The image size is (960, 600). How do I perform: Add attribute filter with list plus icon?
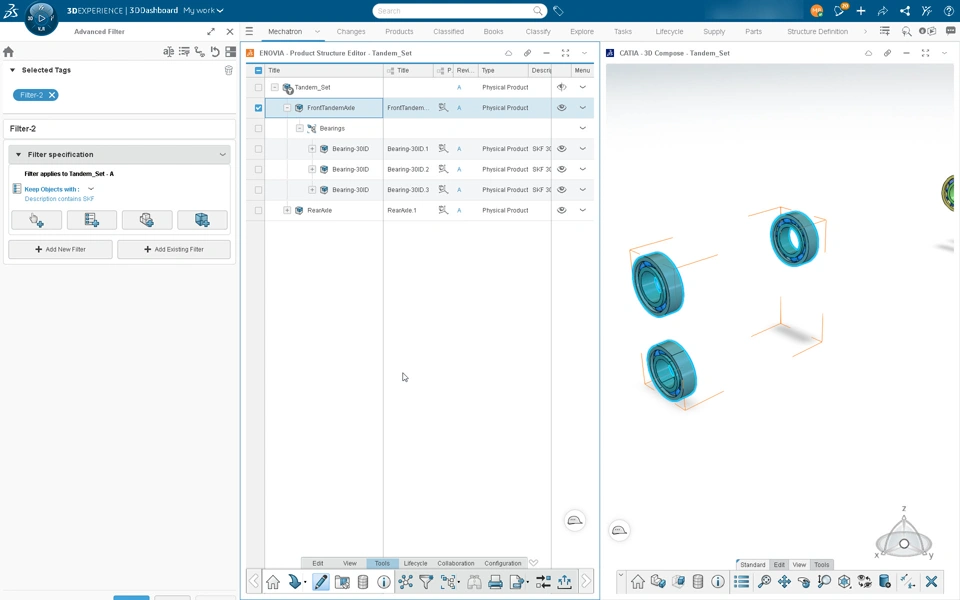(x=92, y=220)
